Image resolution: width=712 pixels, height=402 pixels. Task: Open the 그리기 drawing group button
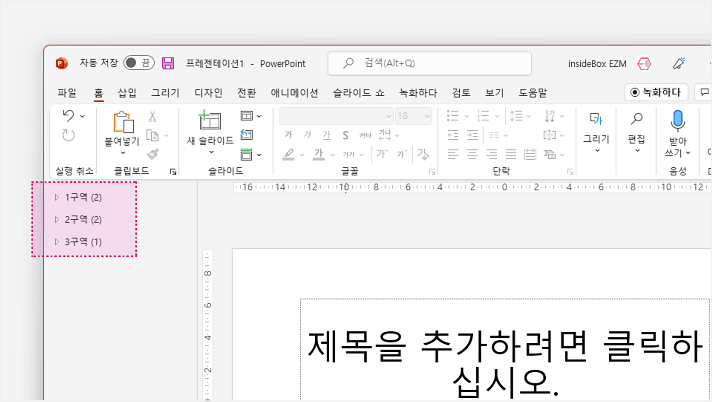[x=596, y=133]
